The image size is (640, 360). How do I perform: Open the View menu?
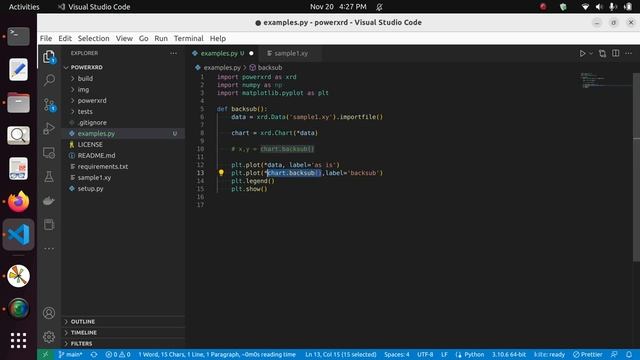pyautogui.click(x=124, y=38)
